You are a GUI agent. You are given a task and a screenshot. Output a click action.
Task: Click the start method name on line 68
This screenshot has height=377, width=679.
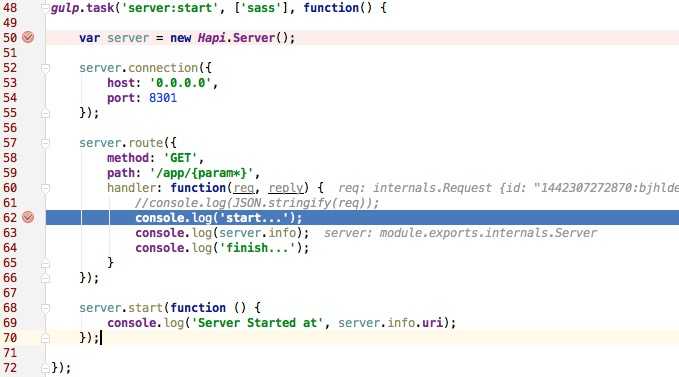click(146, 308)
